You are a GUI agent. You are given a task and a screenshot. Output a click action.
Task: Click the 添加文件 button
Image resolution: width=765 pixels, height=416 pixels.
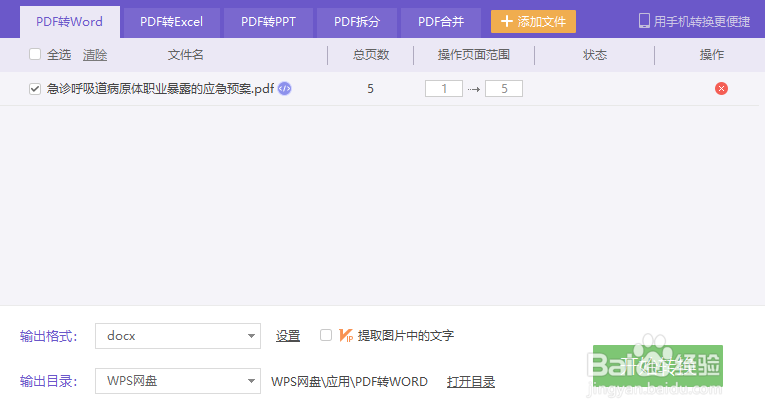click(533, 21)
